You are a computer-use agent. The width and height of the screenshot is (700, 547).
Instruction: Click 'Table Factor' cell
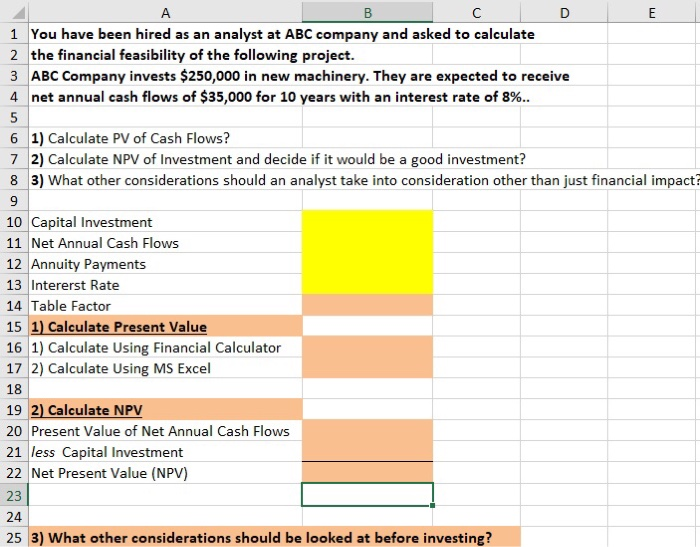(166, 306)
